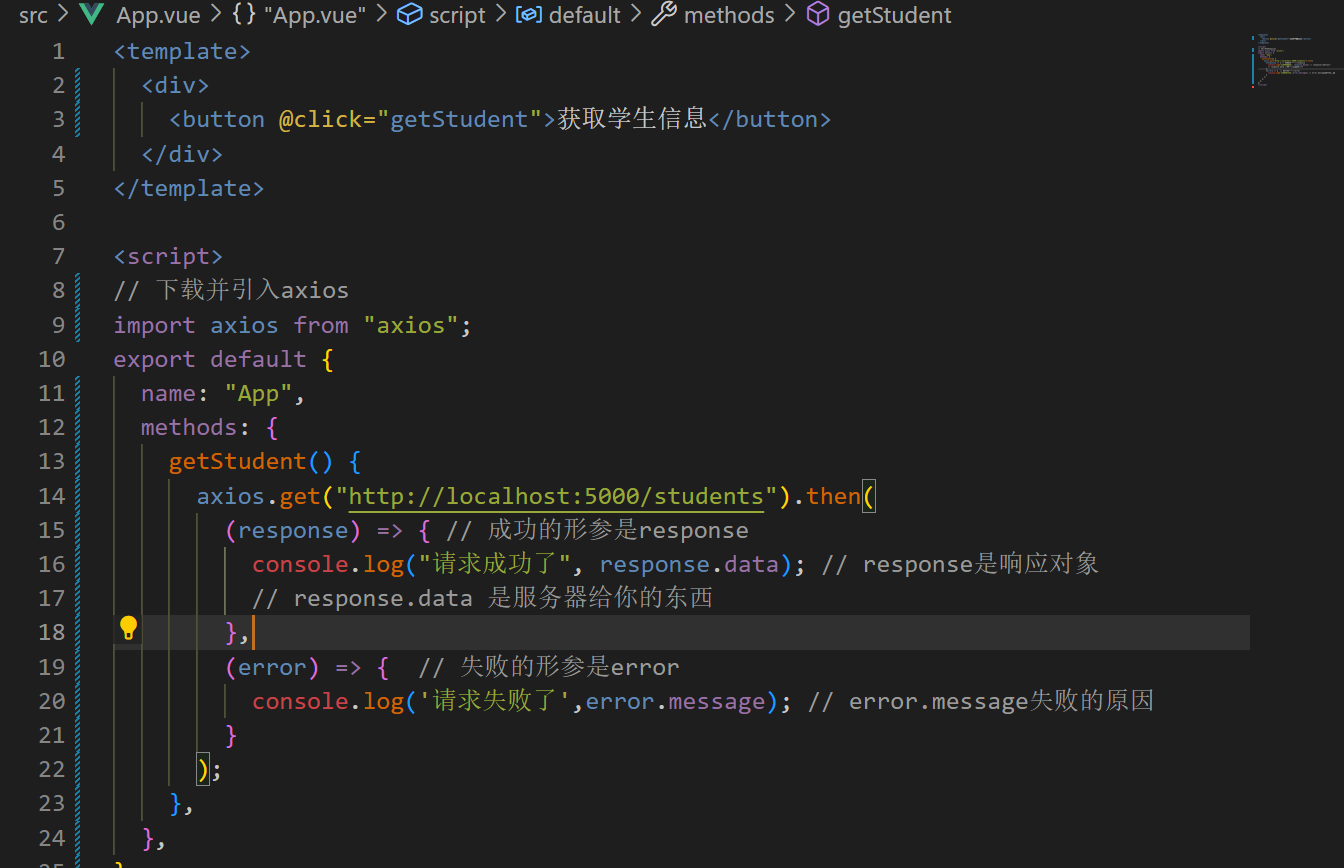Click the opening script tag on line 7
The image size is (1344, 868).
[x=168, y=256]
